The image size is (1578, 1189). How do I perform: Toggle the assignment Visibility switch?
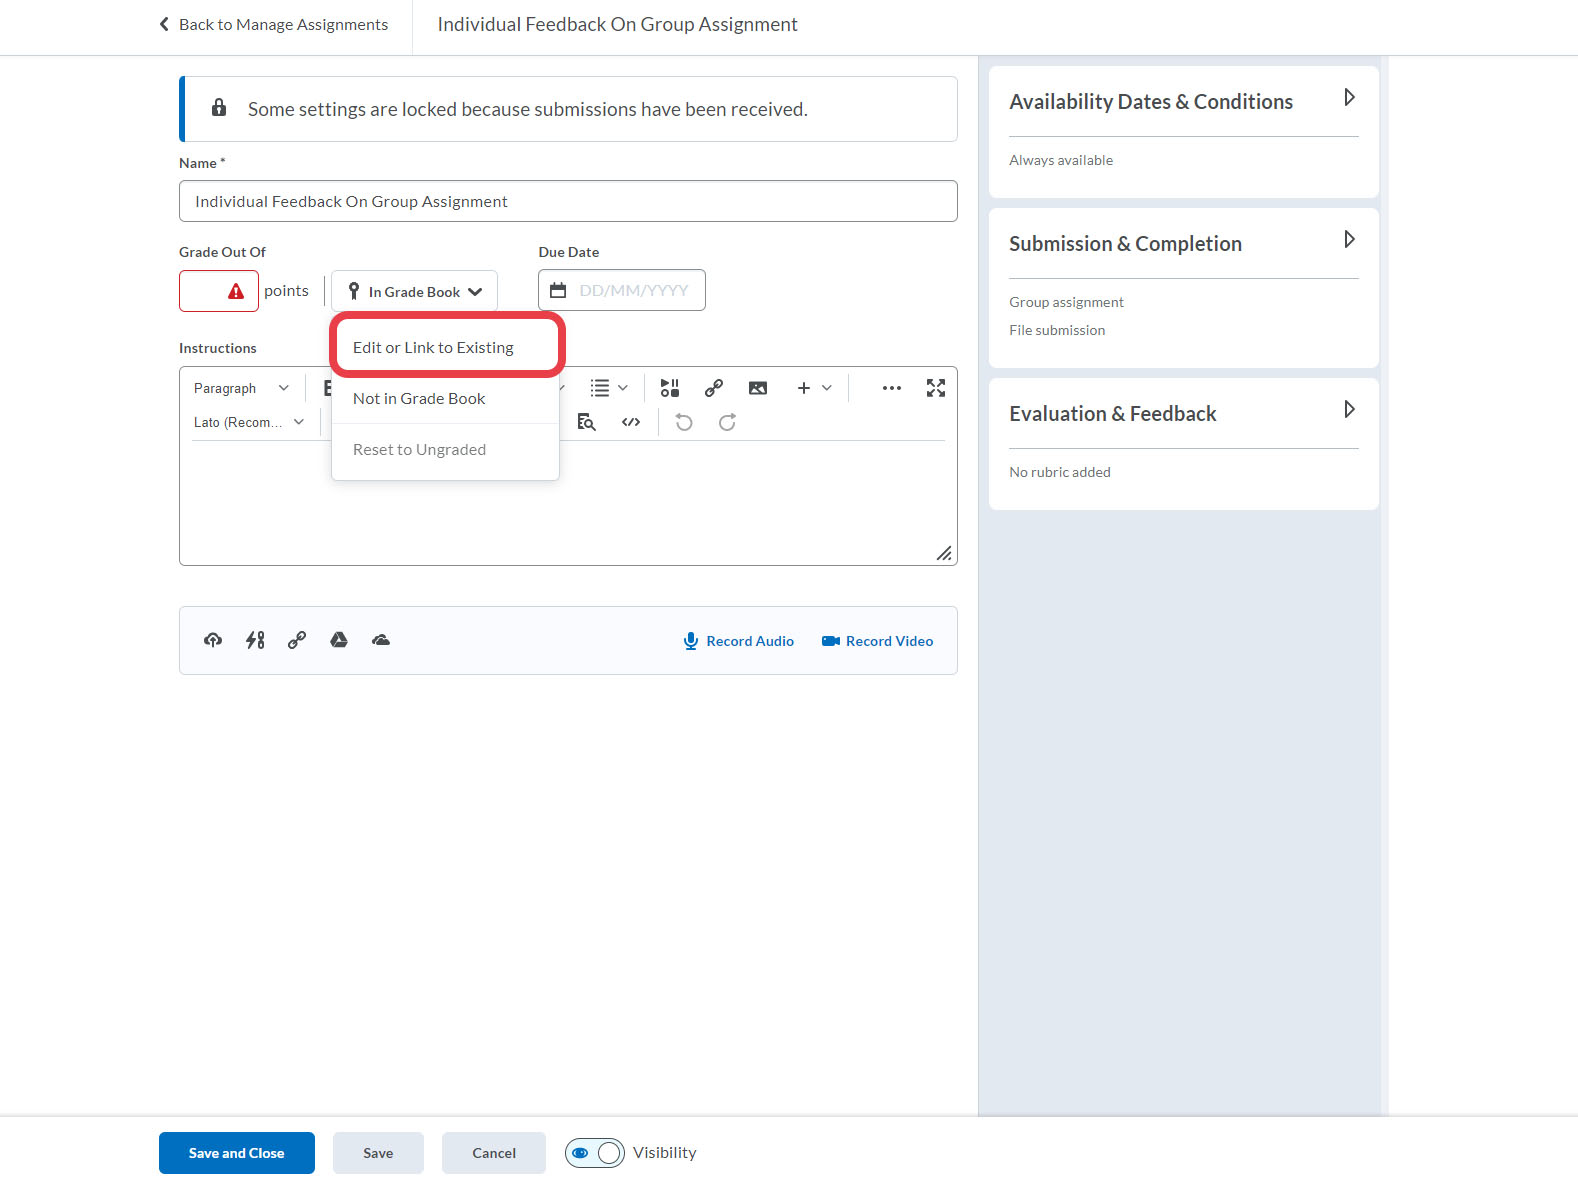595,1153
